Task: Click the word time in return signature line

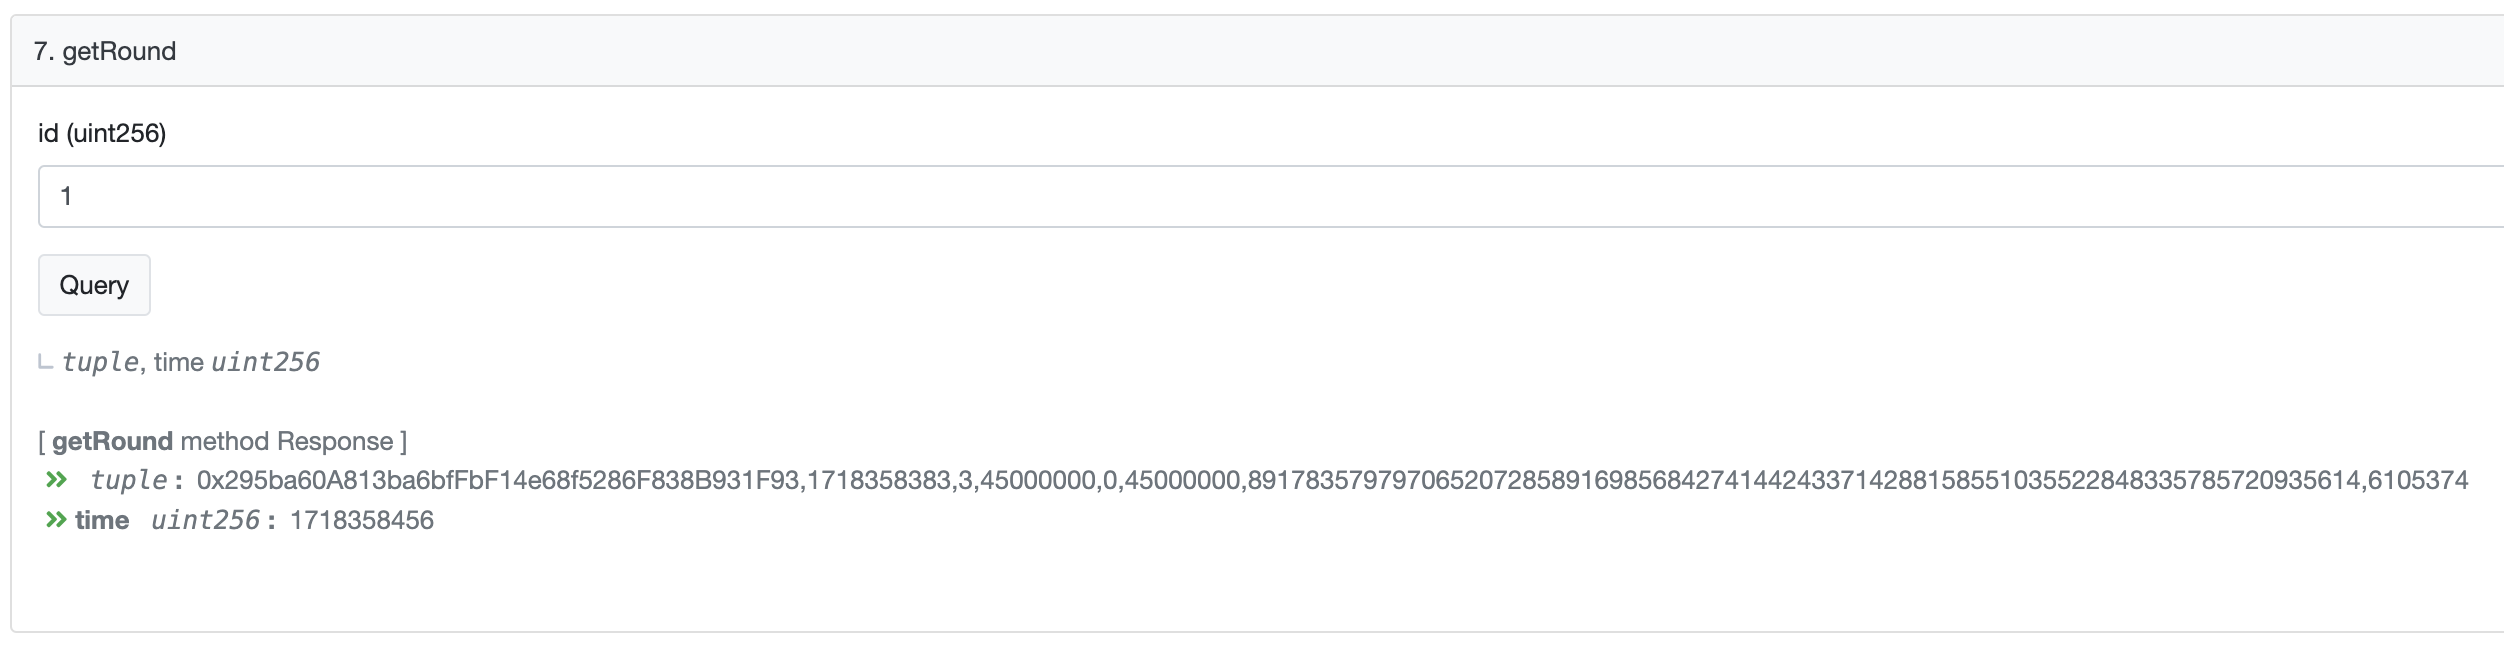Action: point(179,362)
